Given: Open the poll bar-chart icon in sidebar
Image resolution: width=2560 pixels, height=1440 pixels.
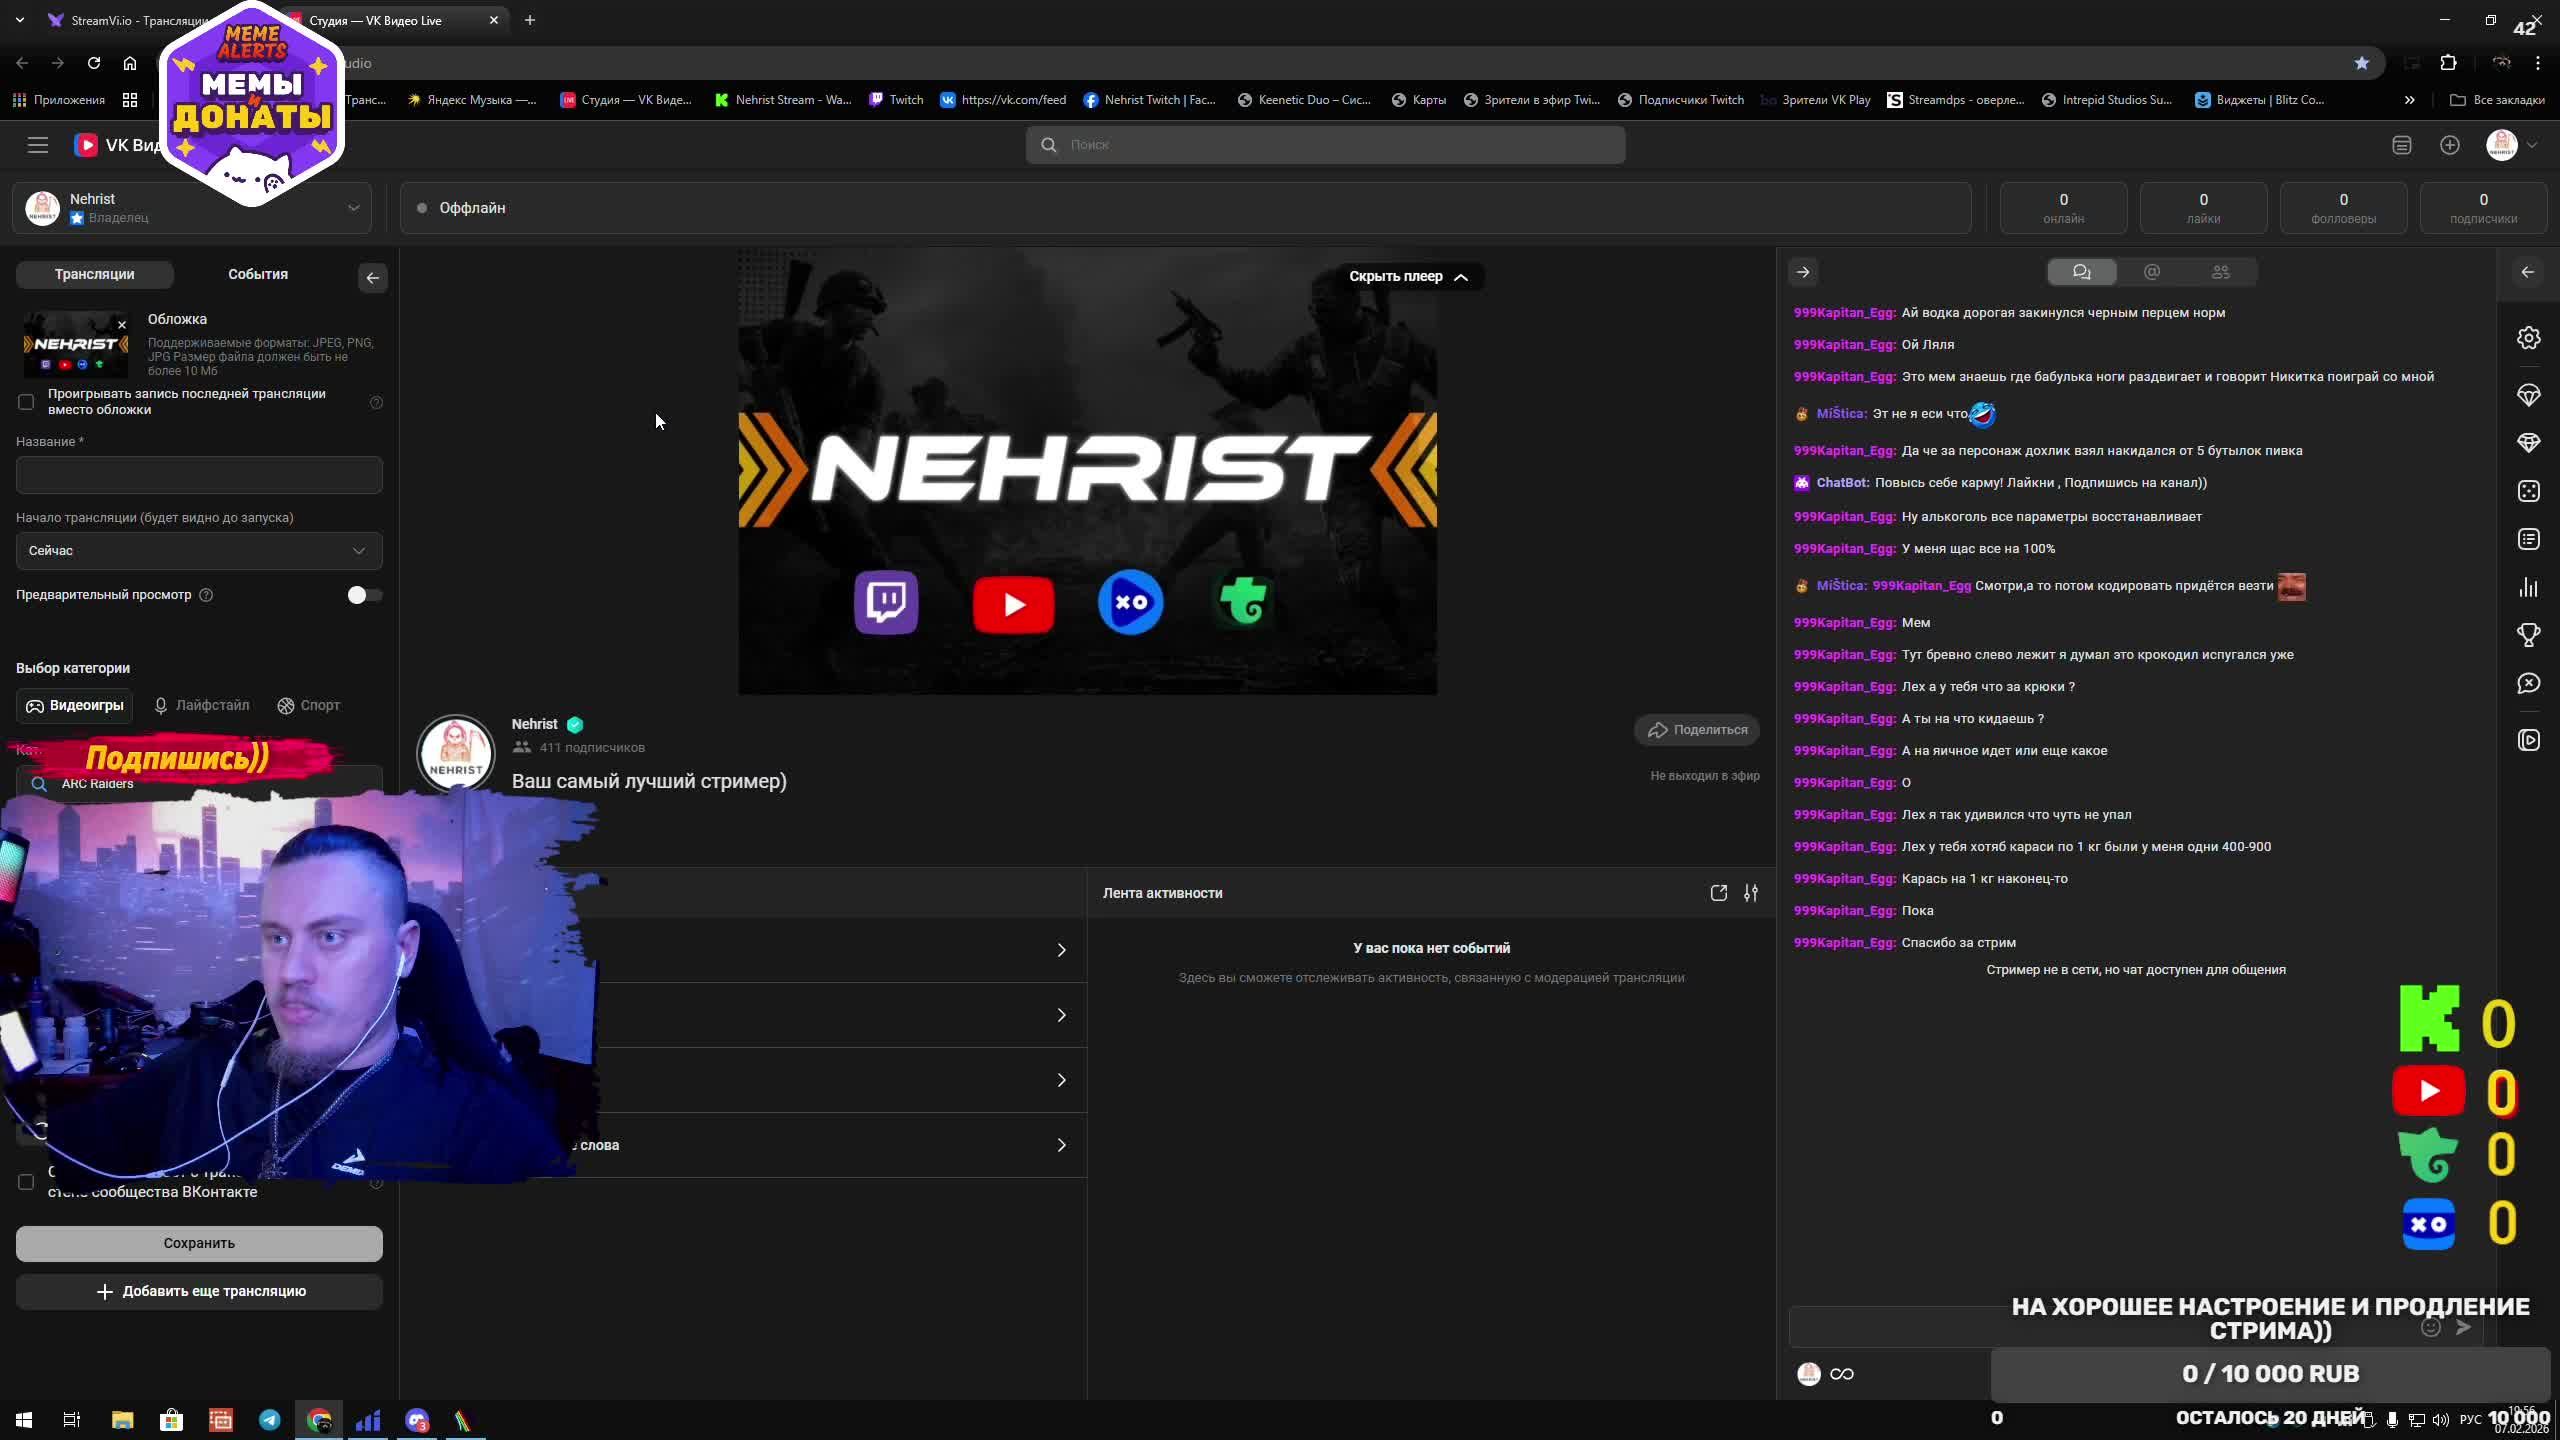Looking at the screenshot, I should (x=2528, y=587).
